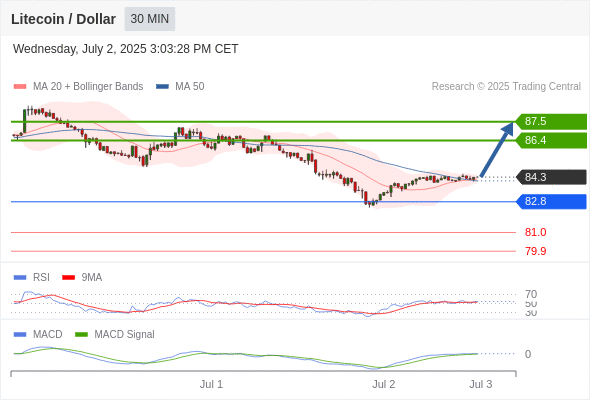Click the 81.0 support level label
This screenshot has width=590, height=400.
(535, 232)
